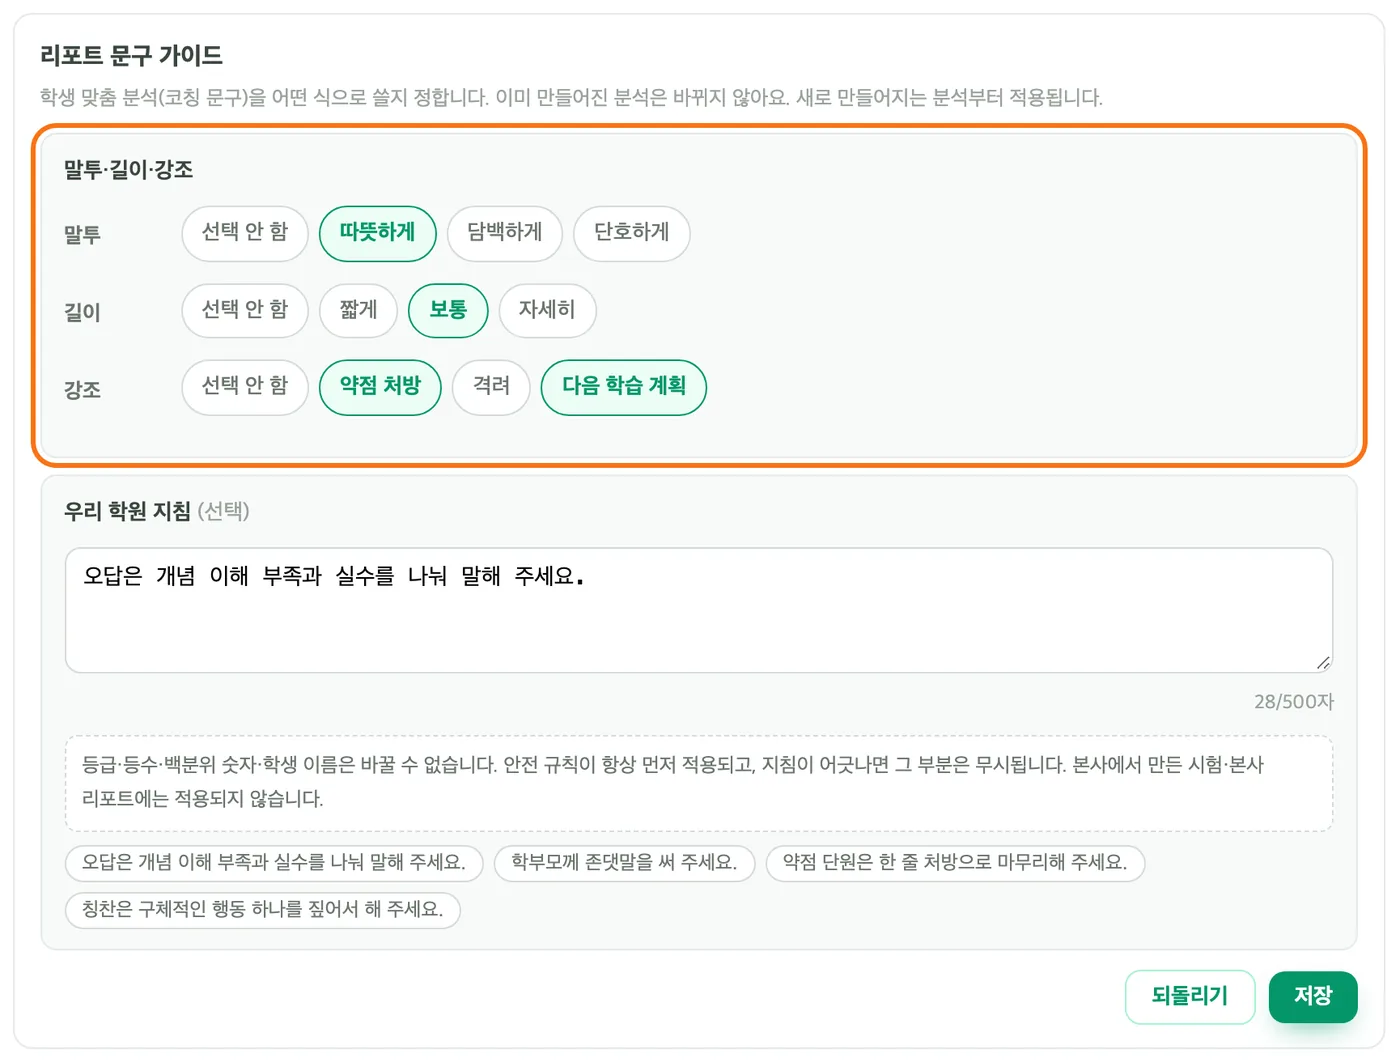
Task: Click the '28/500자' character counter
Action: [1294, 702]
